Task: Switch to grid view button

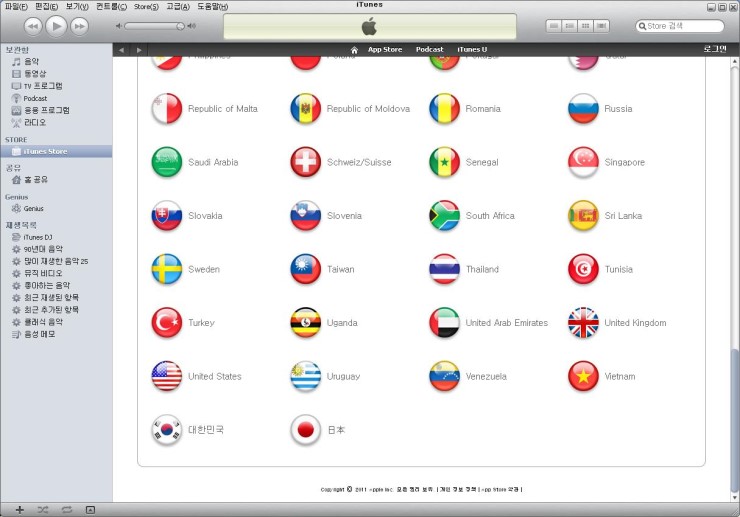Action: click(x=585, y=26)
